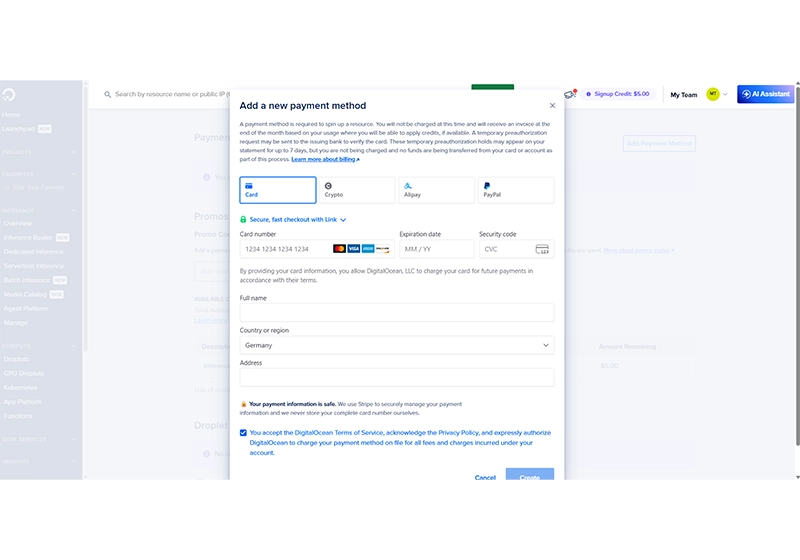Screen dimensions: 800x560
Task: Click the search magnifier icon
Action: point(108,94)
